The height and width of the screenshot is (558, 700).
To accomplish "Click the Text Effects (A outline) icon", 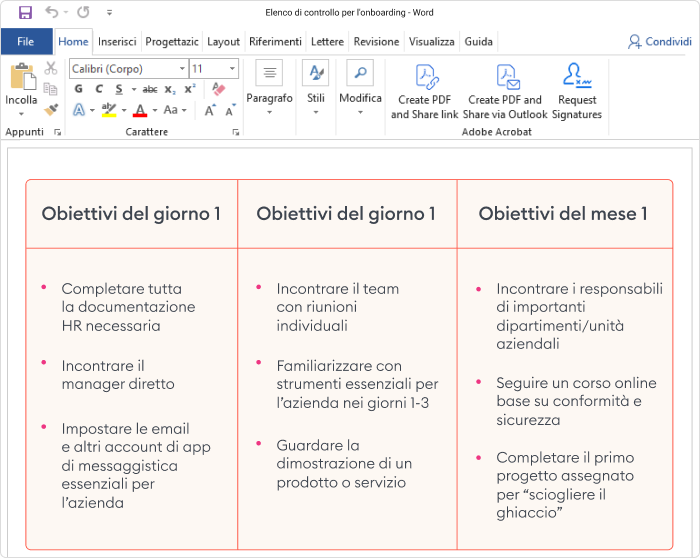I will coord(79,109).
